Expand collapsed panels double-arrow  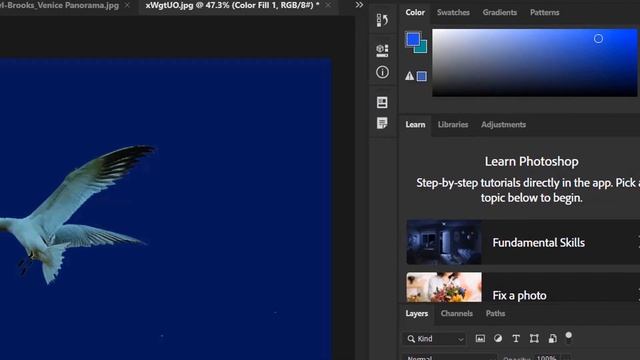click(x=359, y=5)
